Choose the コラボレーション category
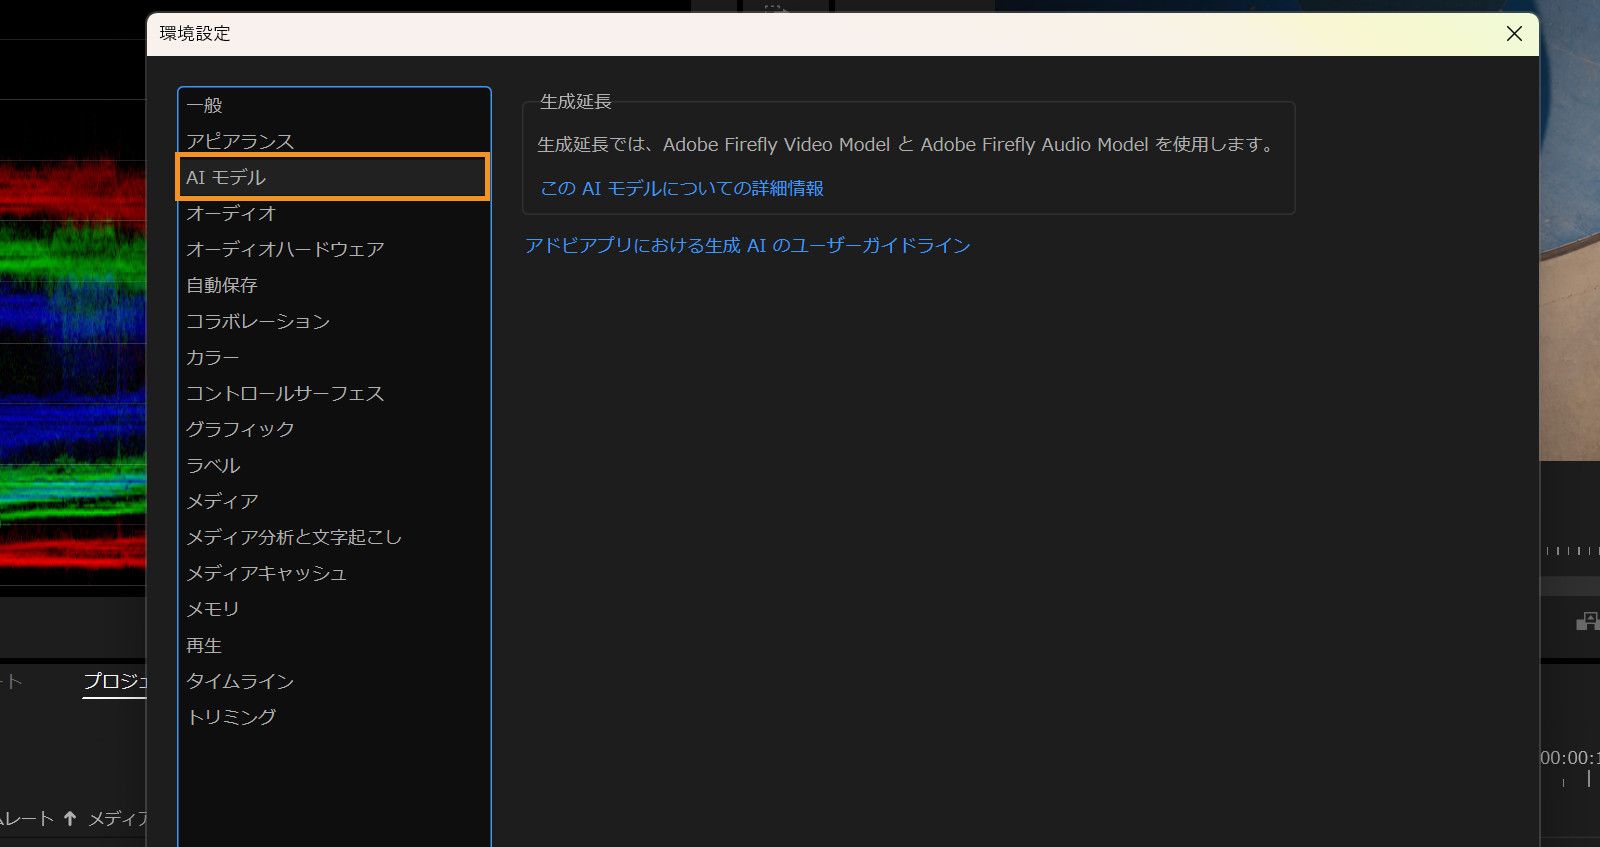 click(x=334, y=321)
